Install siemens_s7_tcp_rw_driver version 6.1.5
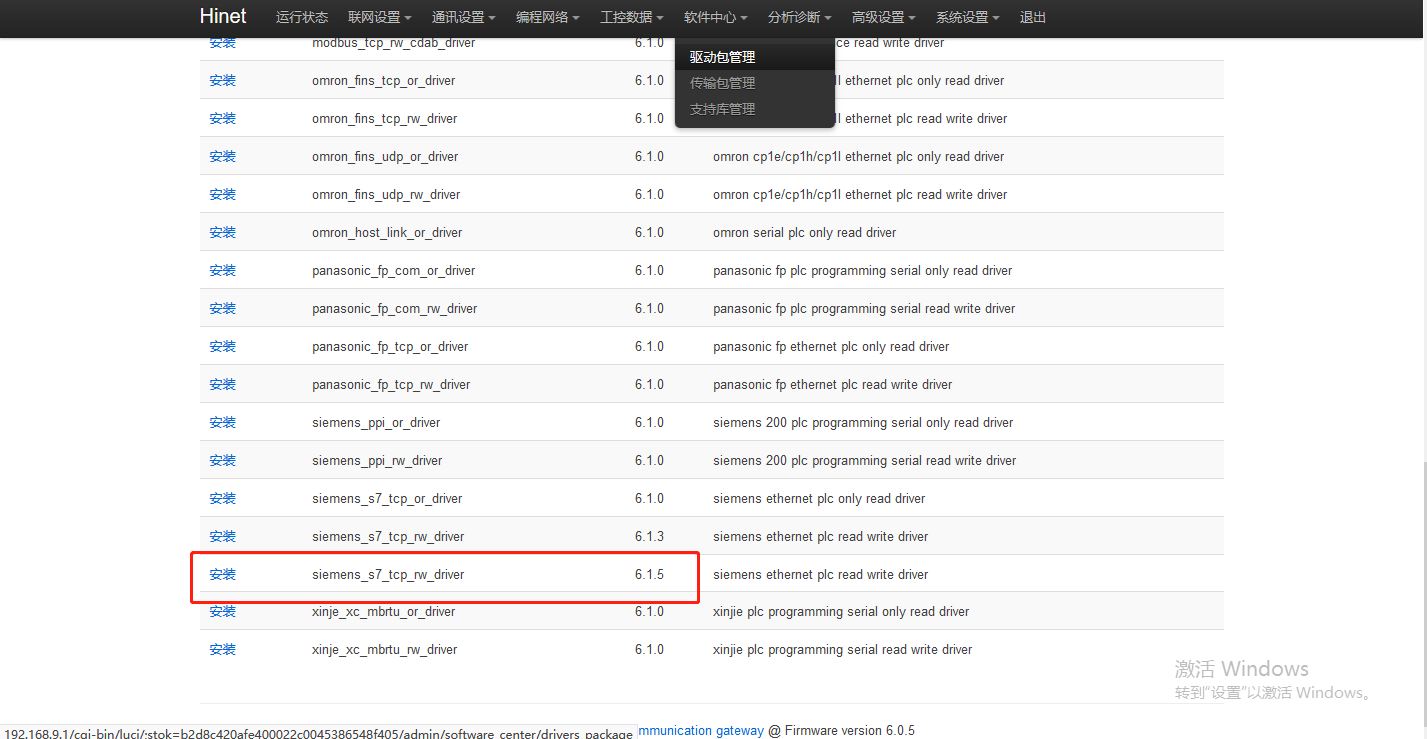 [222, 574]
